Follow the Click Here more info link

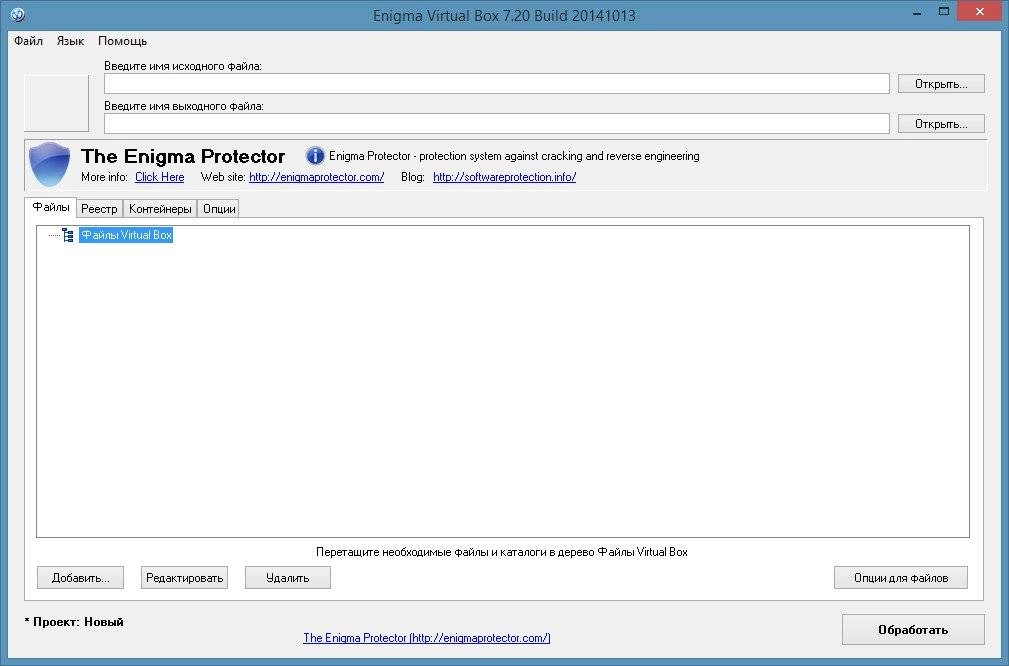160,177
